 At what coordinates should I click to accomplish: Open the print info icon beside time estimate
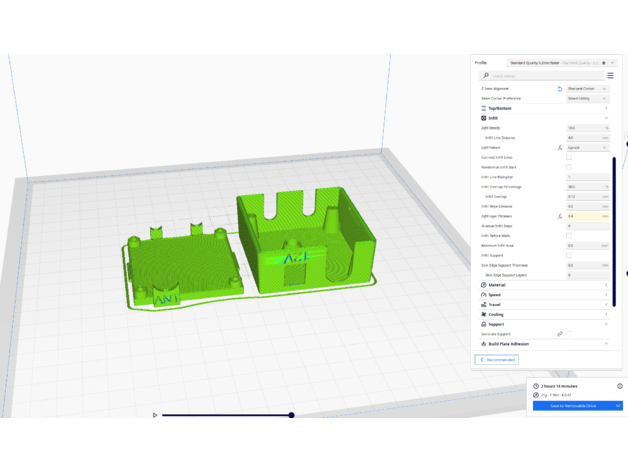pos(619,386)
